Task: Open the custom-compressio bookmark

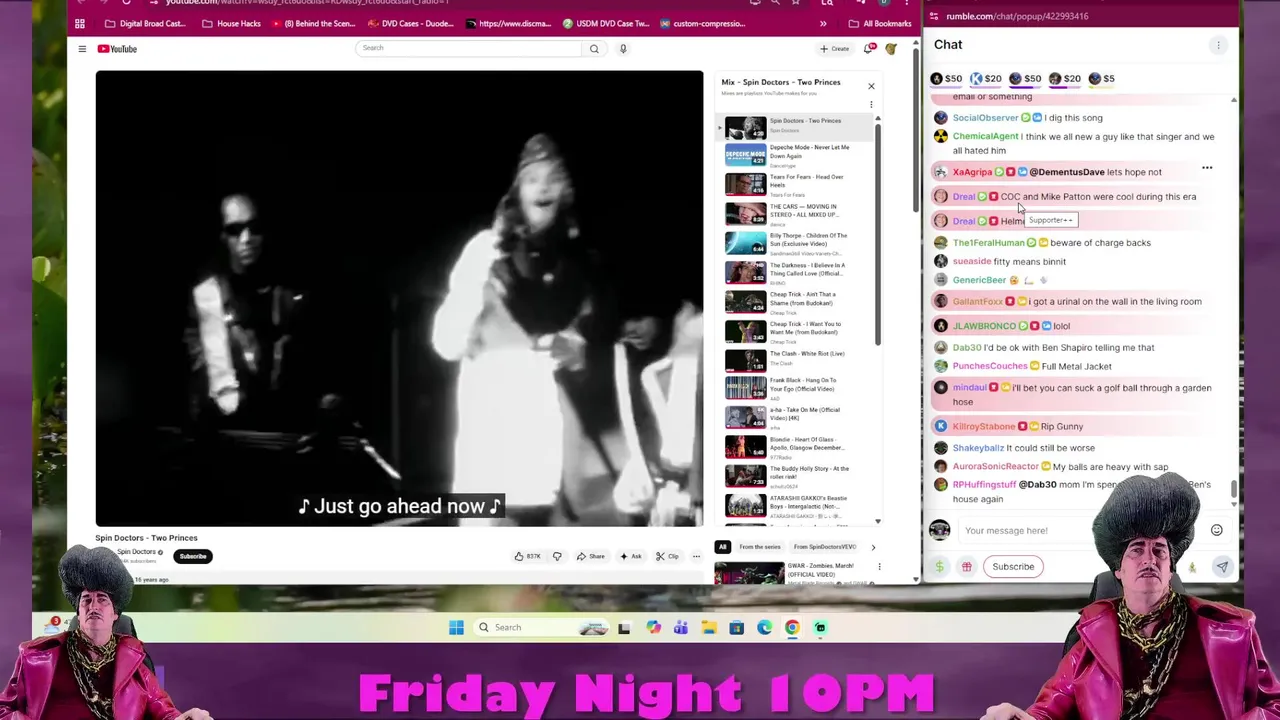Action: (x=702, y=23)
